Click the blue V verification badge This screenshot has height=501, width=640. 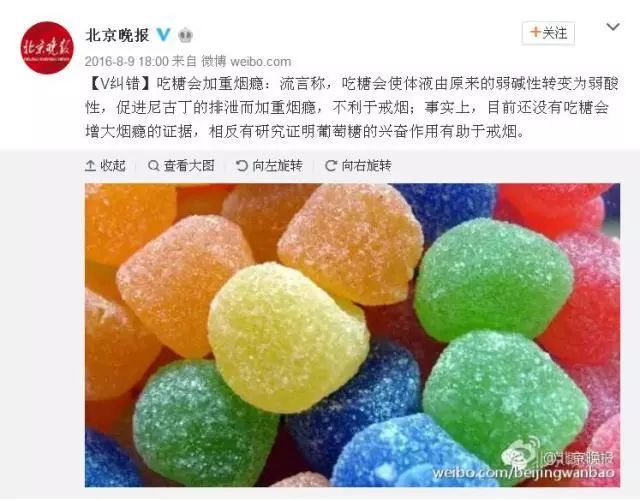click(163, 35)
